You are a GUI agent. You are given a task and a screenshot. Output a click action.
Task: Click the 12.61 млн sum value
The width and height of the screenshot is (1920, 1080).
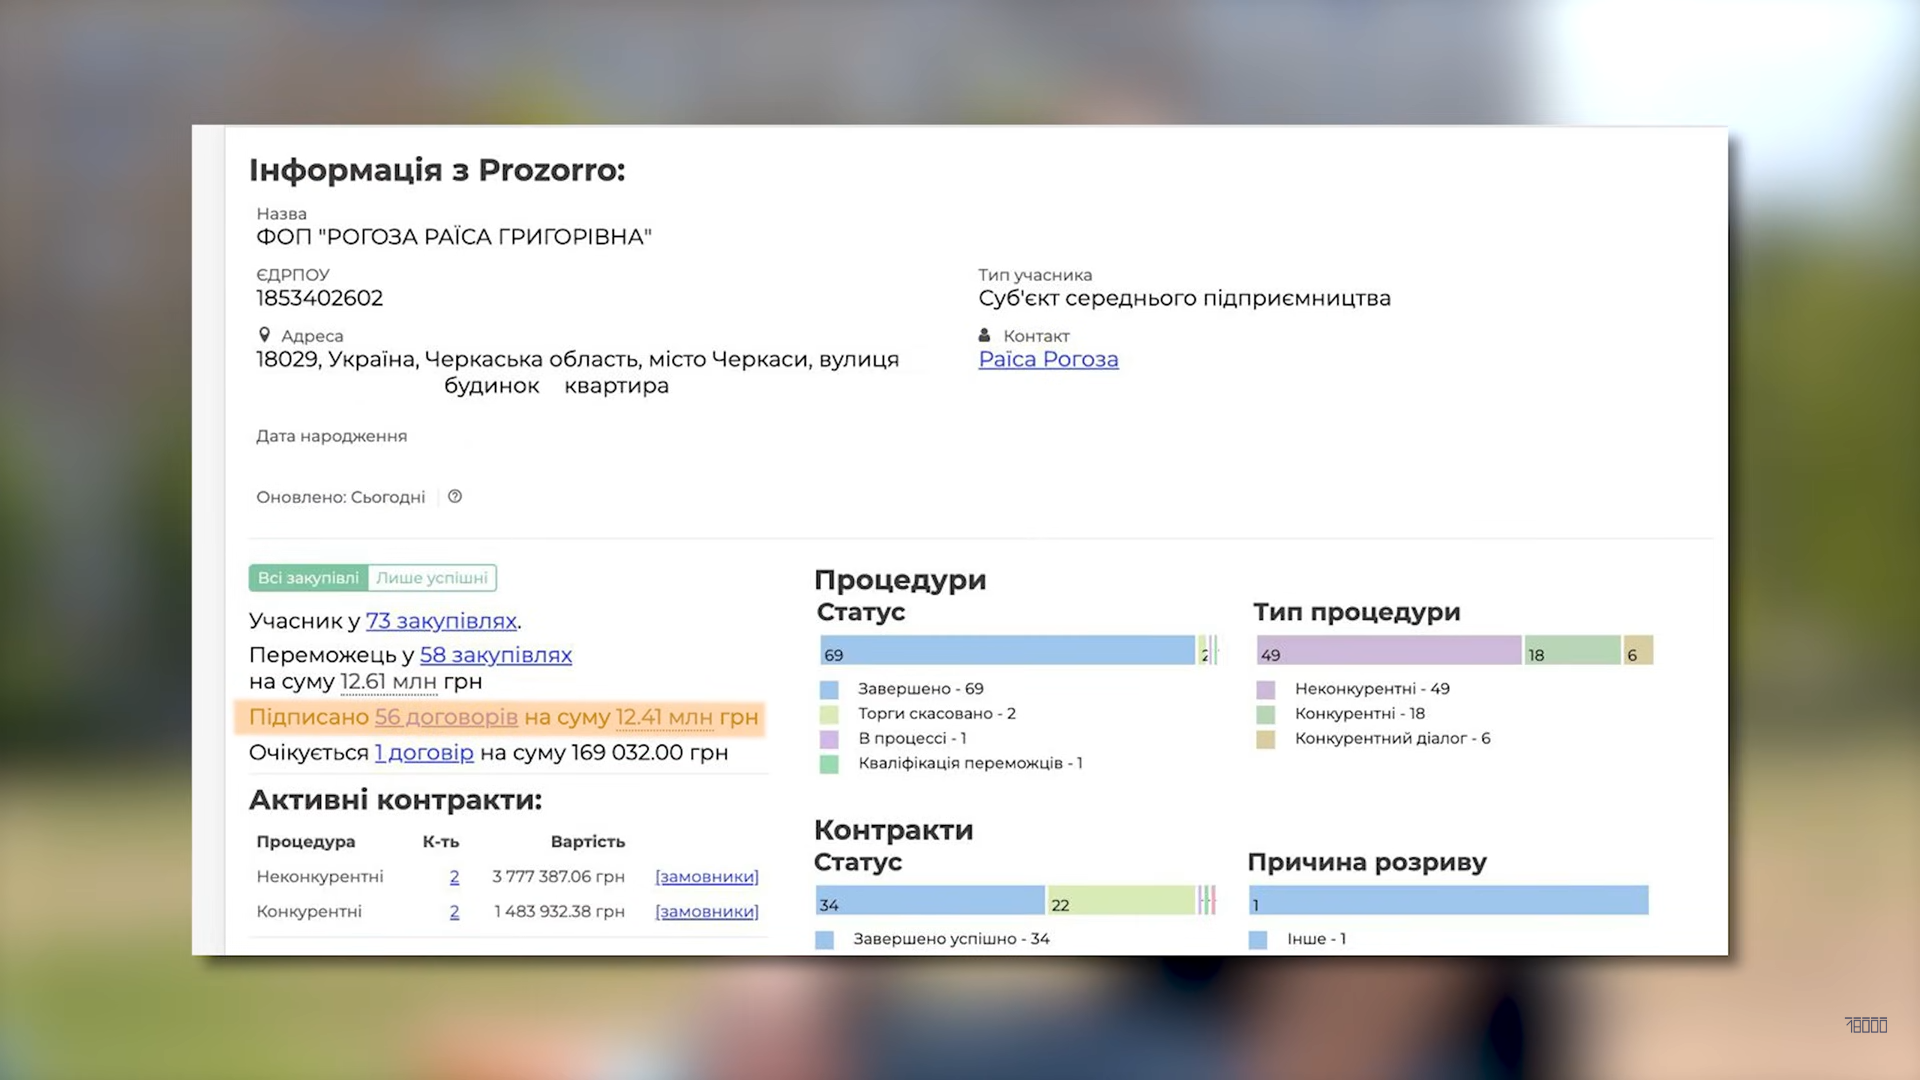point(388,682)
